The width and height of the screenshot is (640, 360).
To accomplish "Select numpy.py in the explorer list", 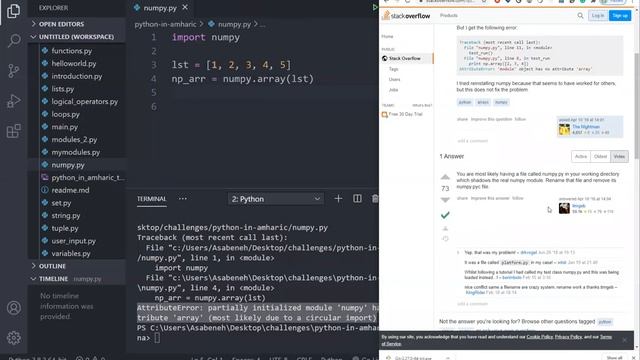I will click(x=77, y=165).
